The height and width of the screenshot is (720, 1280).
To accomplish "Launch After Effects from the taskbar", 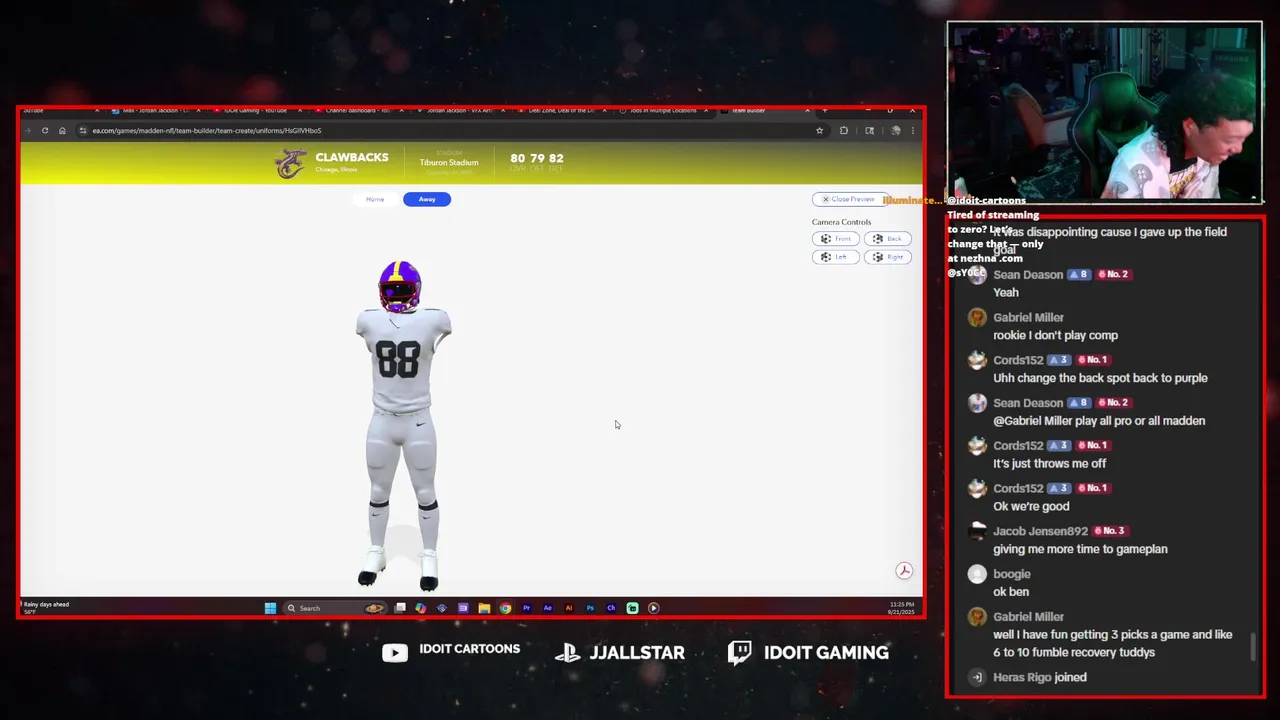I will coord(548,608).
